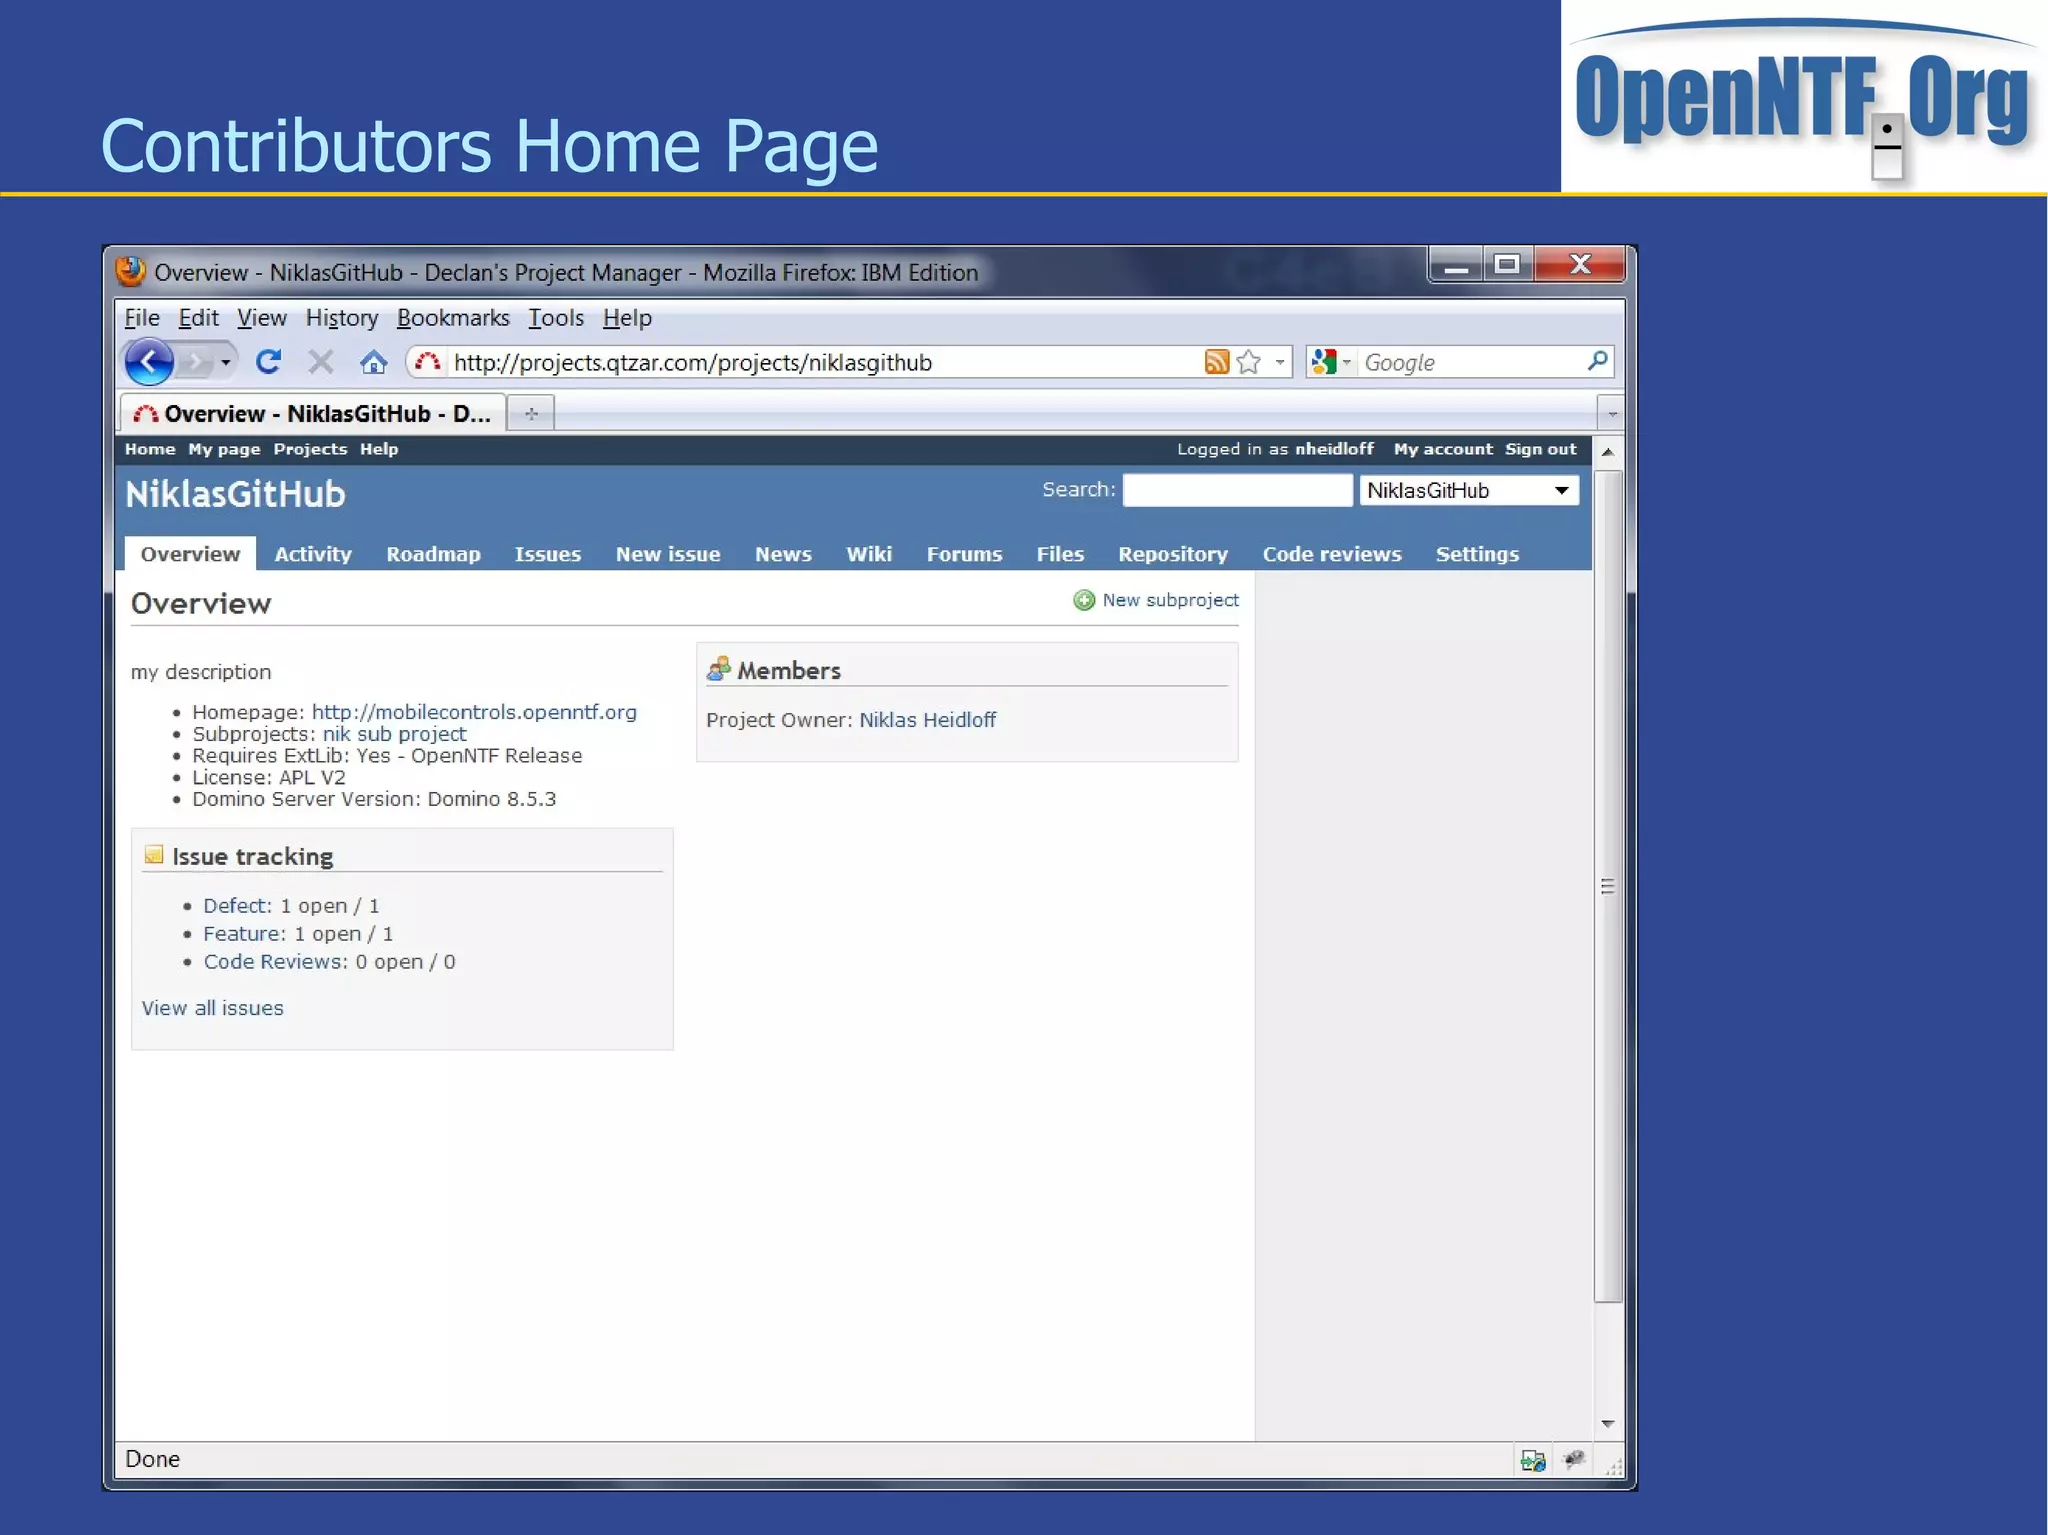Switch to the Repository tab
Viewport: 2048px width, 1535px height.
pos(1173,554)
